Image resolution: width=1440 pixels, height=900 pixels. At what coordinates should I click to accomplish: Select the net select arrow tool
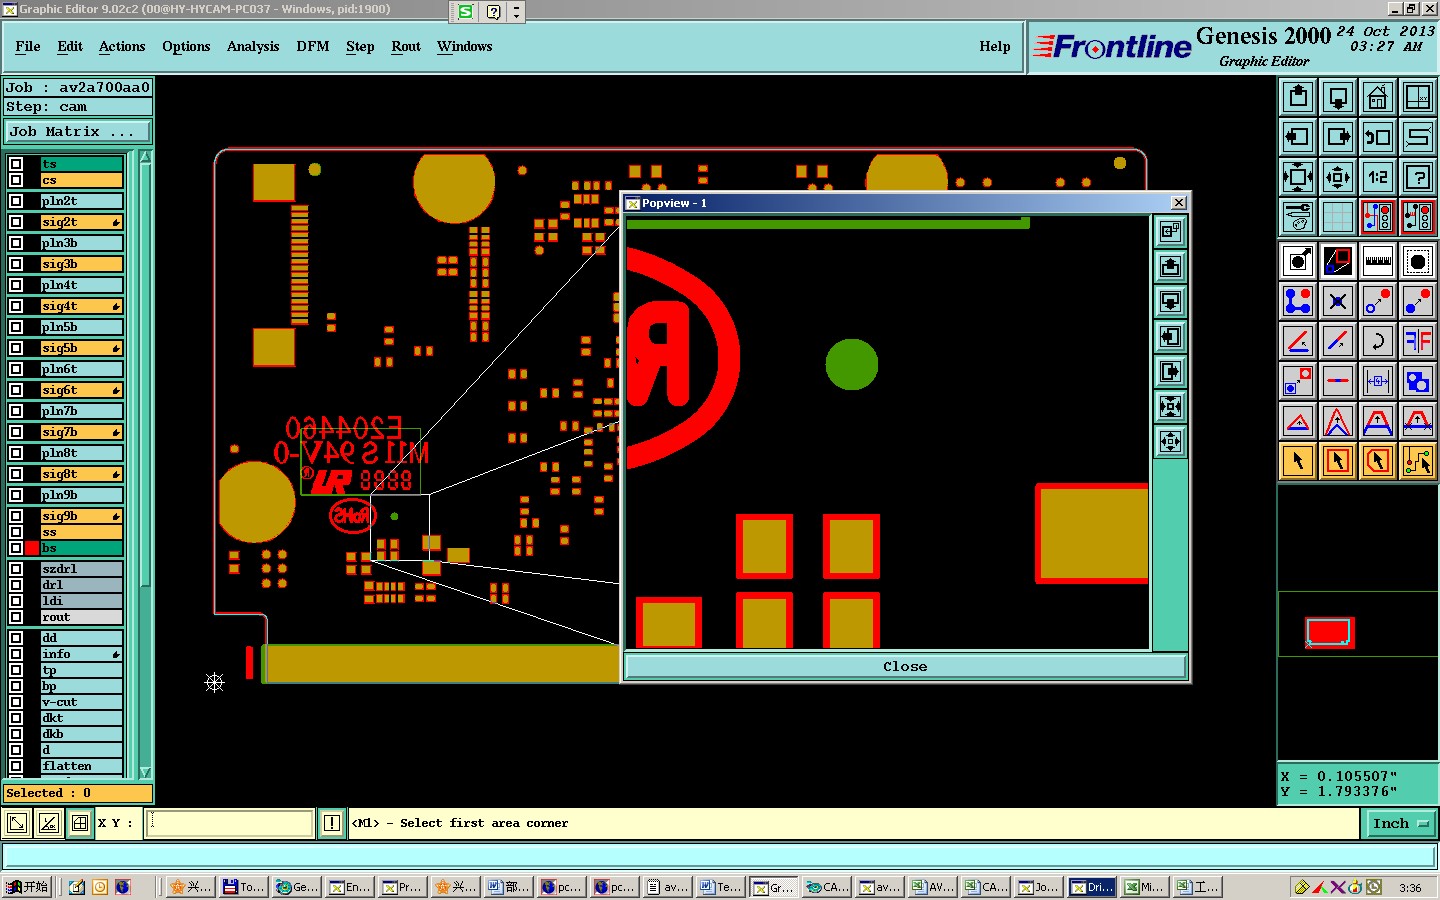1418,461
